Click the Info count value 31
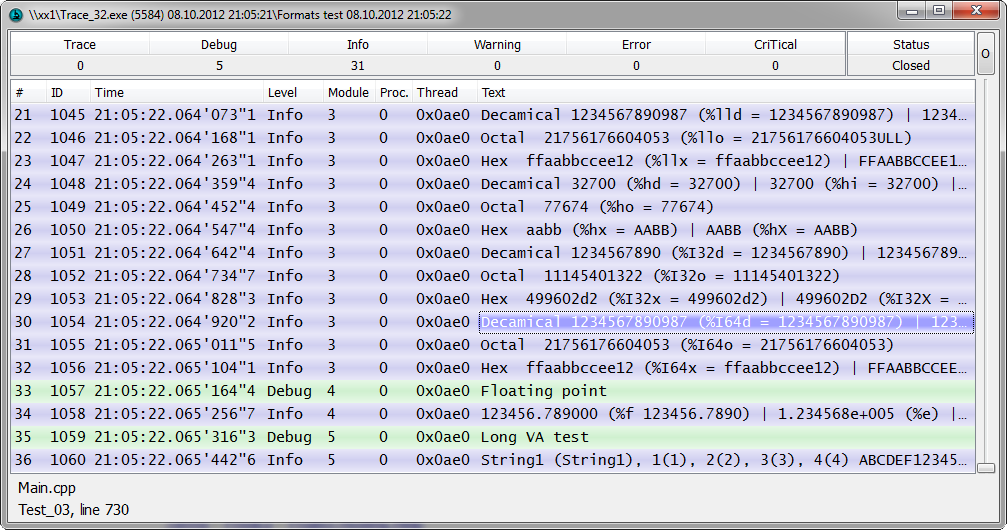The image size is (1007, 530). click(x=358, y=66)
